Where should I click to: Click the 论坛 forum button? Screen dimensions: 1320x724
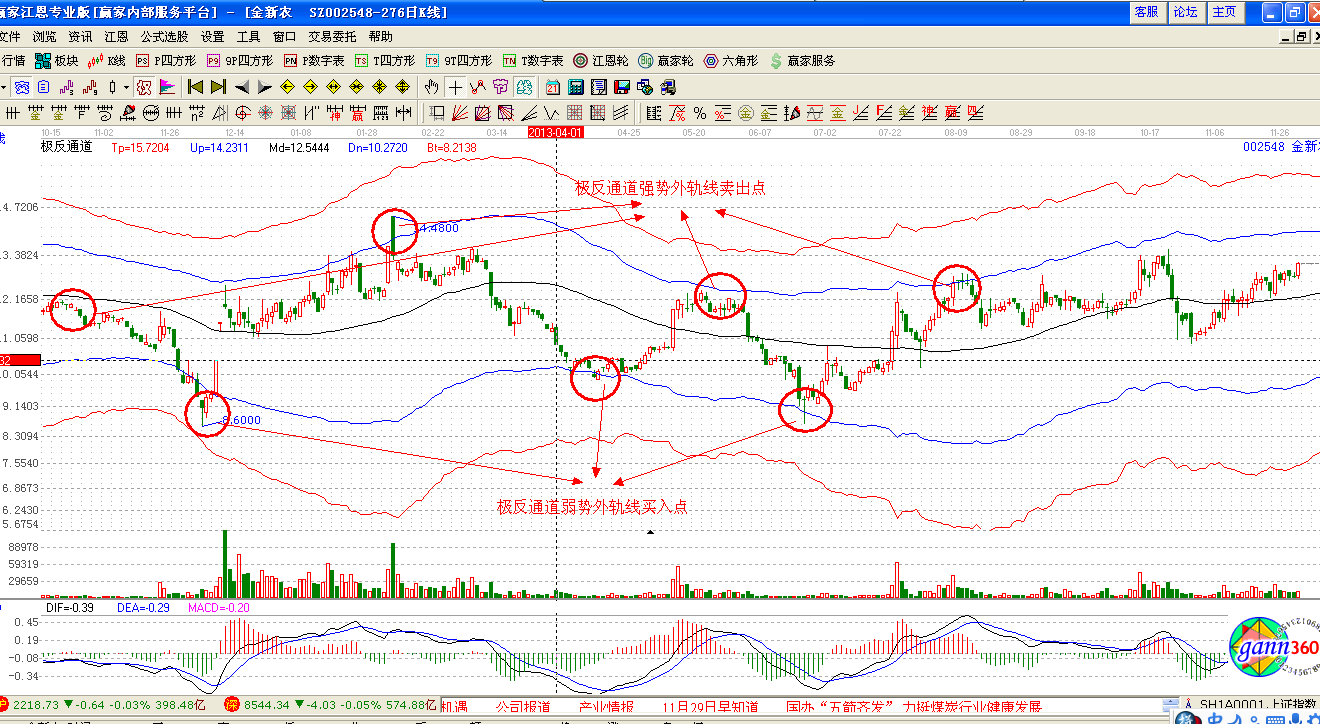[x=1185, y=12]
